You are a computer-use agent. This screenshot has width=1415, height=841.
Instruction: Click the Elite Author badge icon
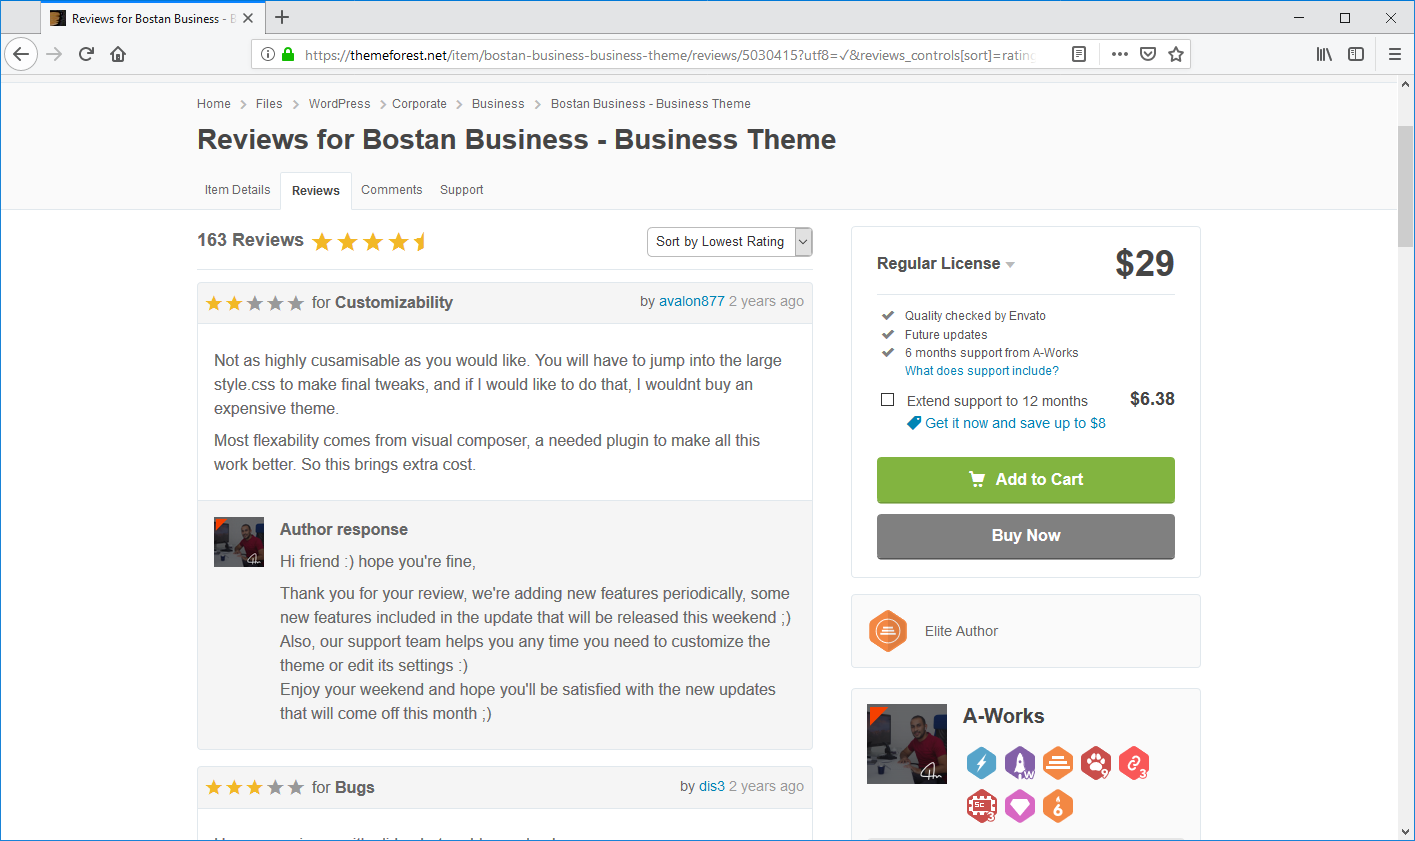[x=888, y=631]
